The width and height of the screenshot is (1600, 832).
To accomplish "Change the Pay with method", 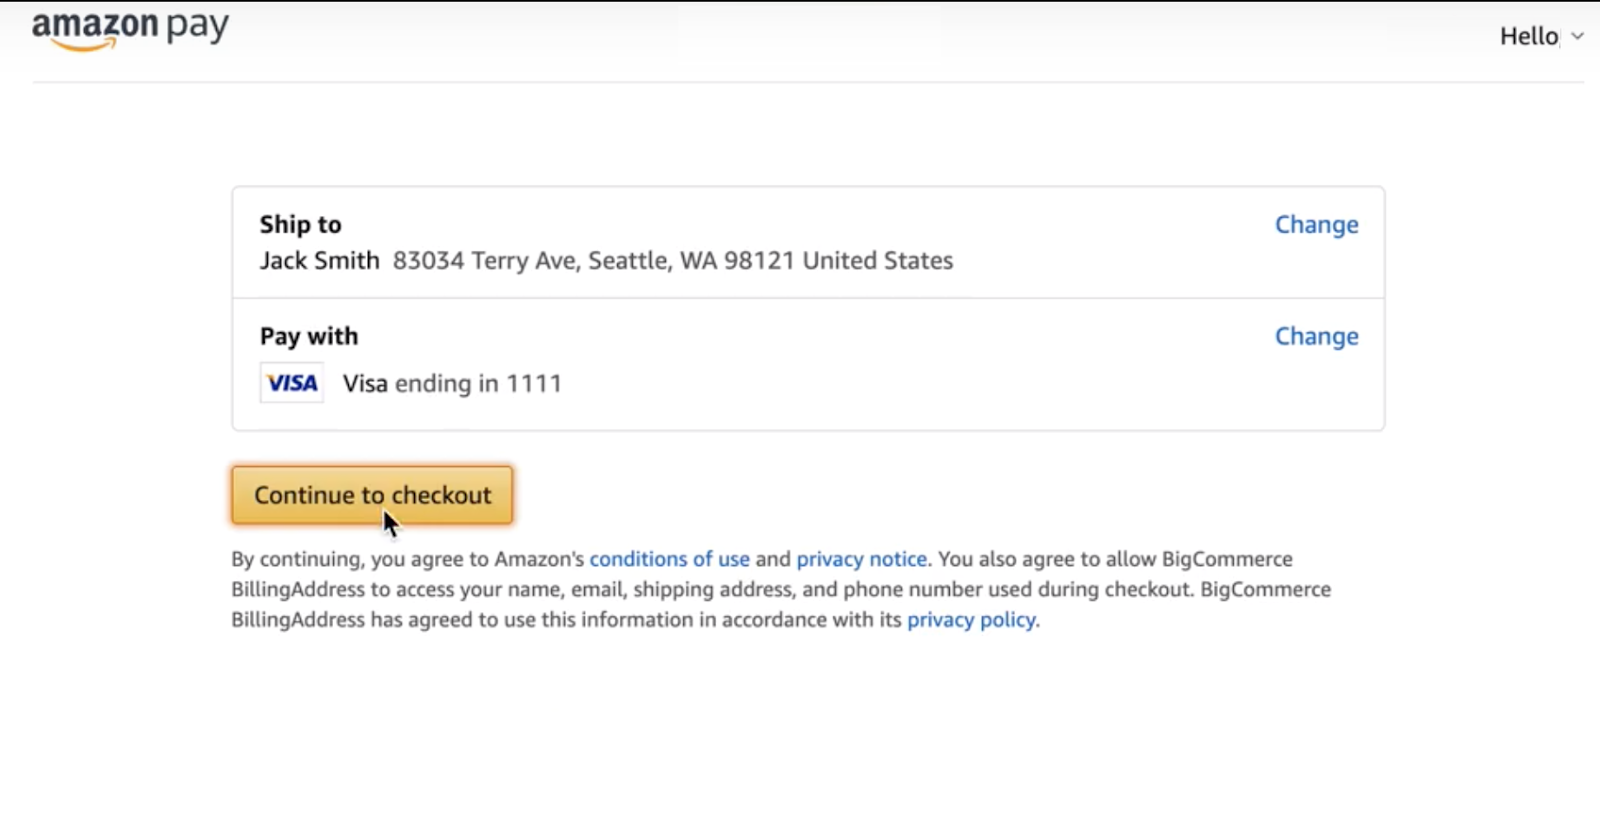I will [1316, 336].
